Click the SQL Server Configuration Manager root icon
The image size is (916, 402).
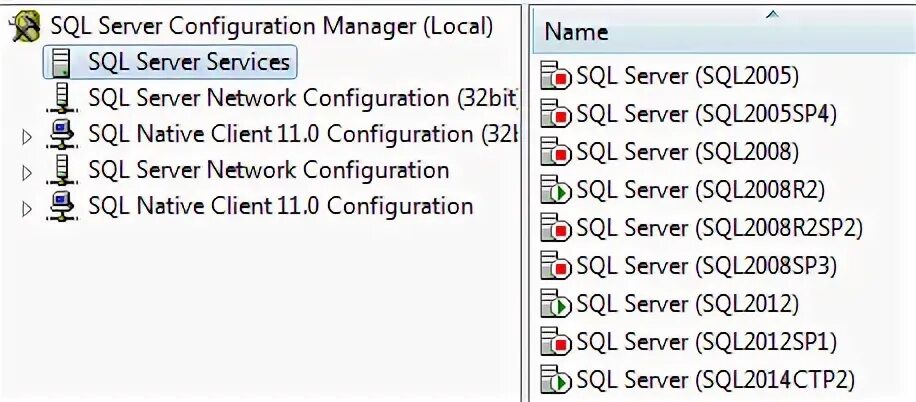(26, 26)
